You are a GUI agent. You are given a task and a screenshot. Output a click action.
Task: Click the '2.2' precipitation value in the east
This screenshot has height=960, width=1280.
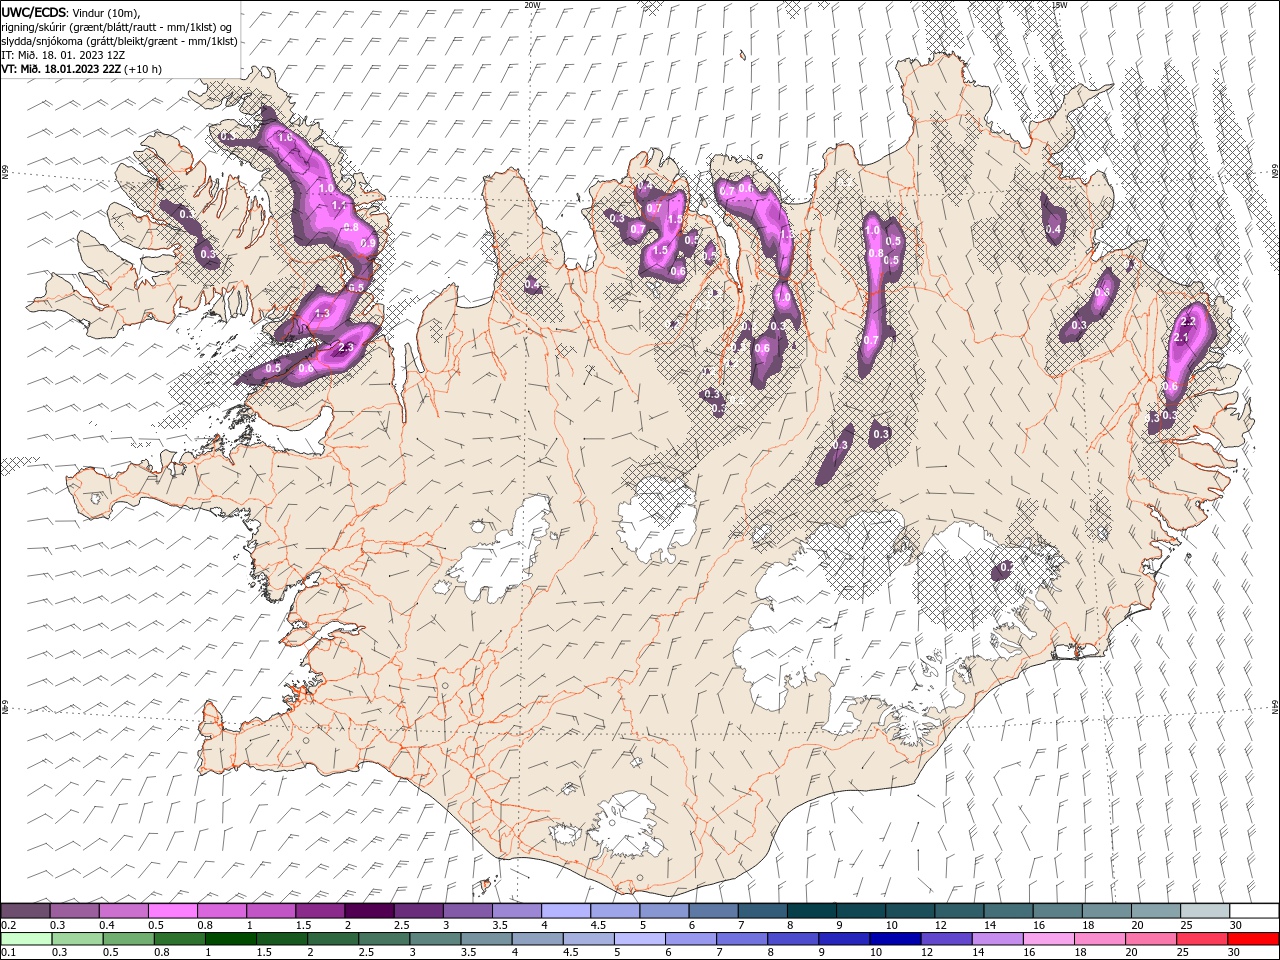point(1188,322)
